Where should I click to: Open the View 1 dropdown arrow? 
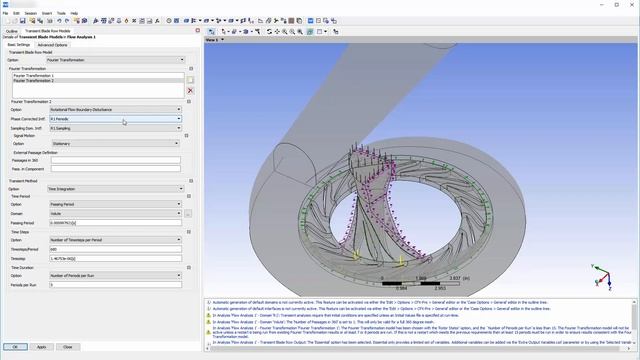click(x=222, y=40)
